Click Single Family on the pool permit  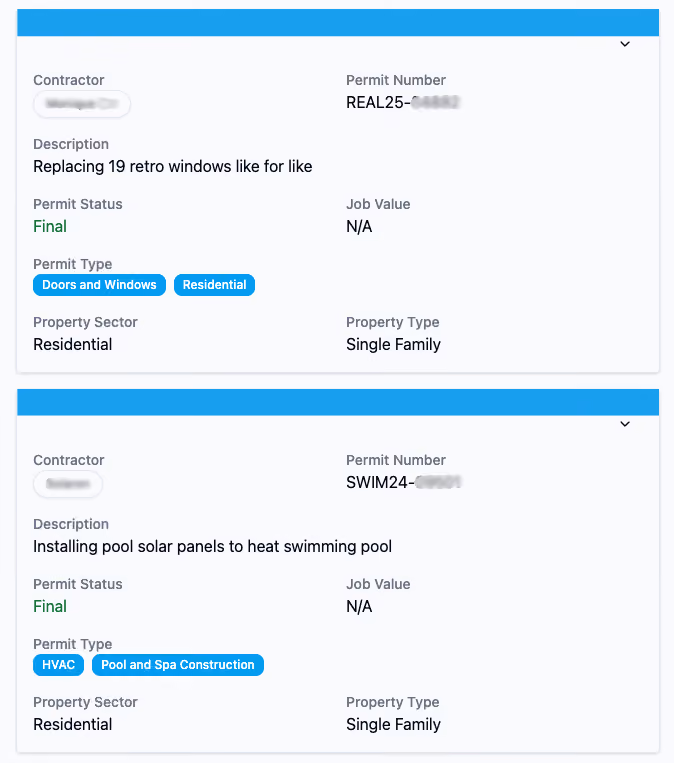tap(393, 725)
